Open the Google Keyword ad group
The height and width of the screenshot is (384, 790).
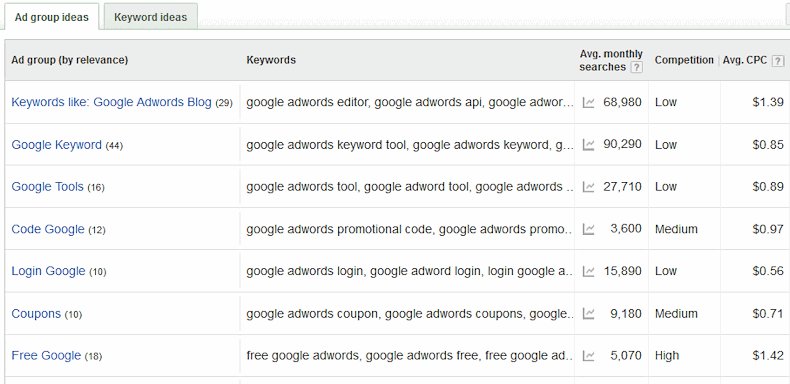point(56,145)
